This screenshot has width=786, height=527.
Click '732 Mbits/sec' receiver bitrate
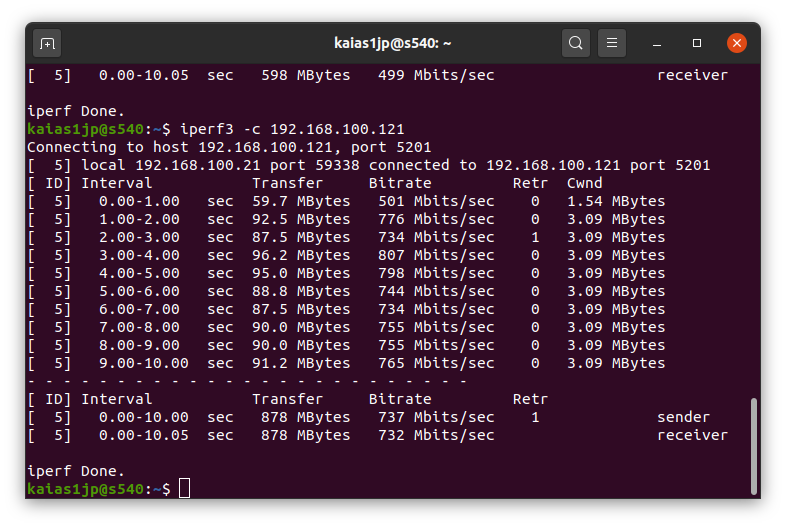tap(436, 435)
